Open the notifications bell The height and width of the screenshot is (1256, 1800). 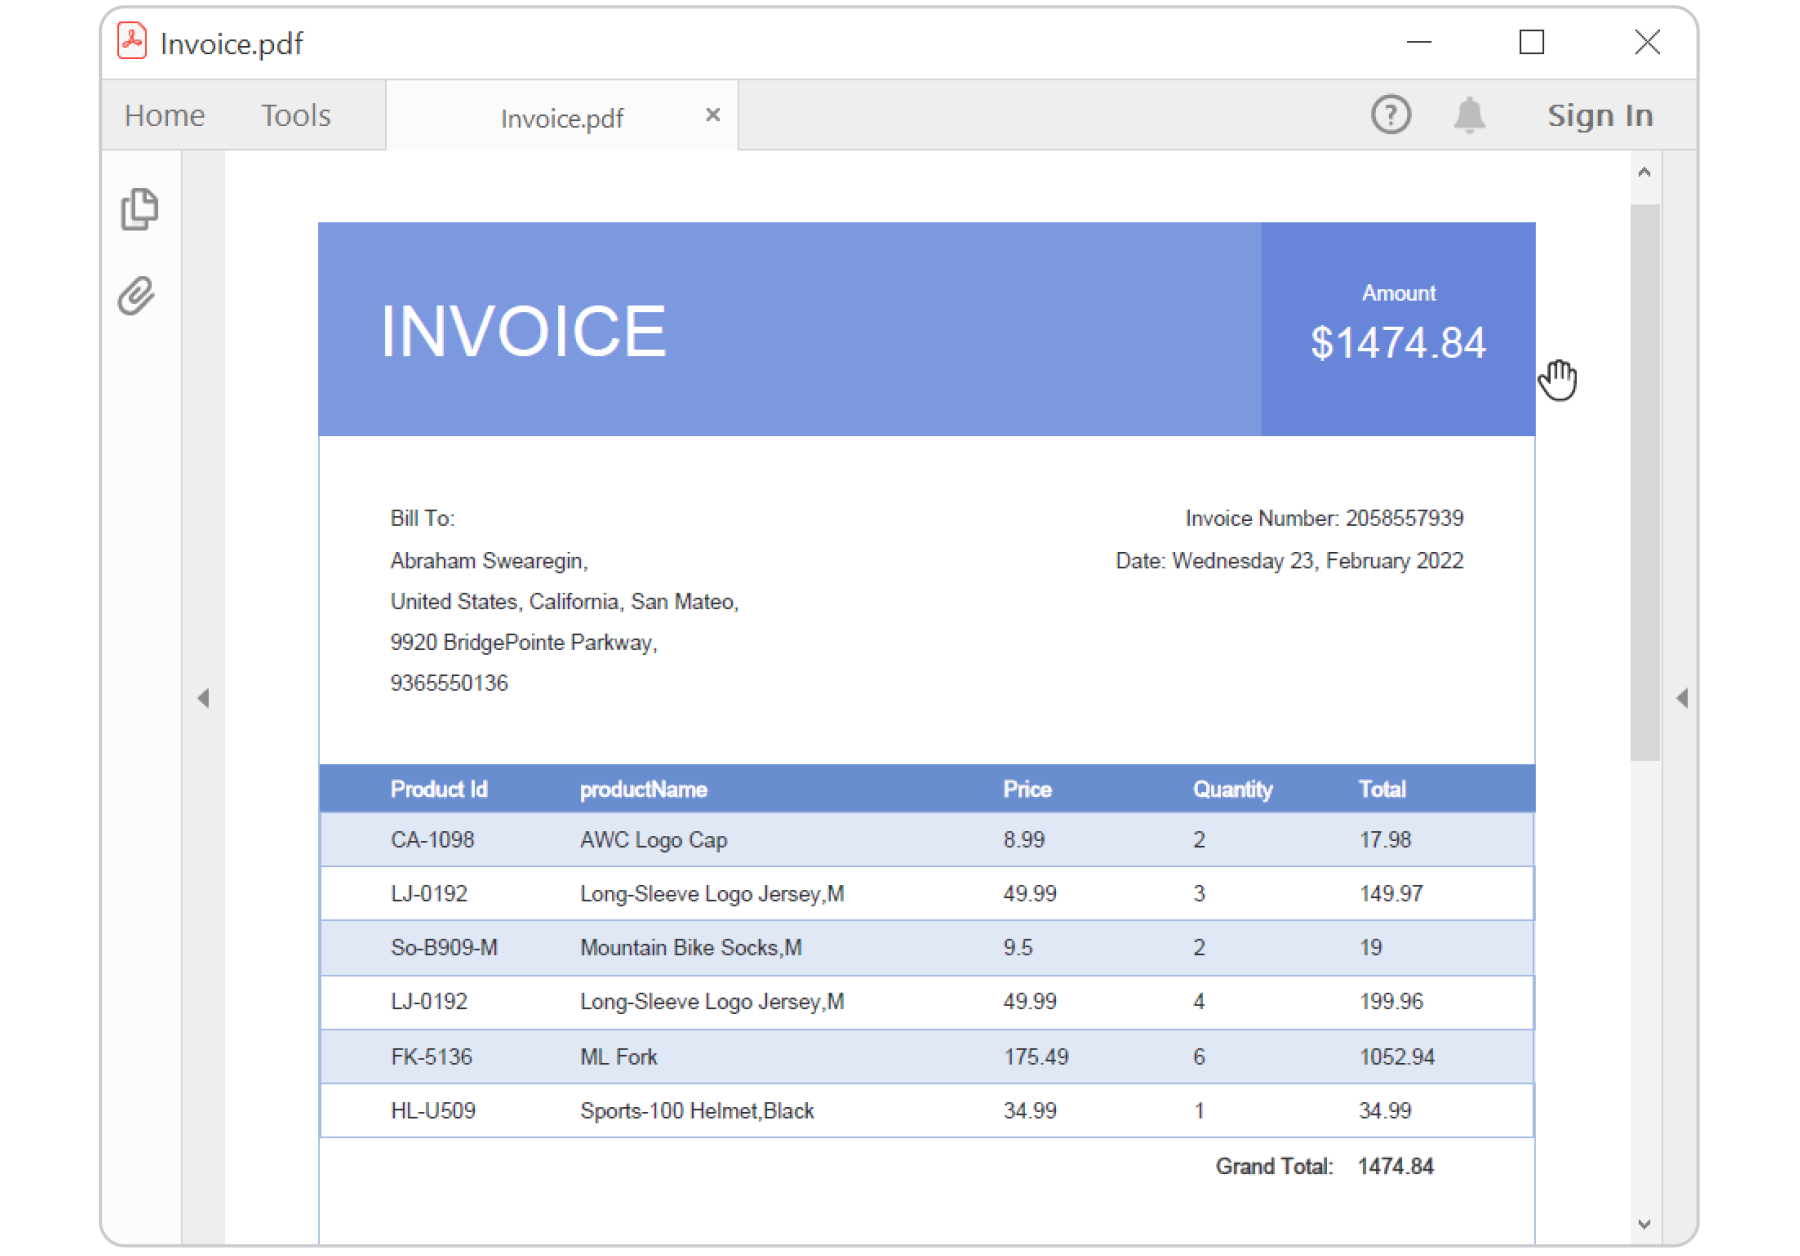[1468, 115]
